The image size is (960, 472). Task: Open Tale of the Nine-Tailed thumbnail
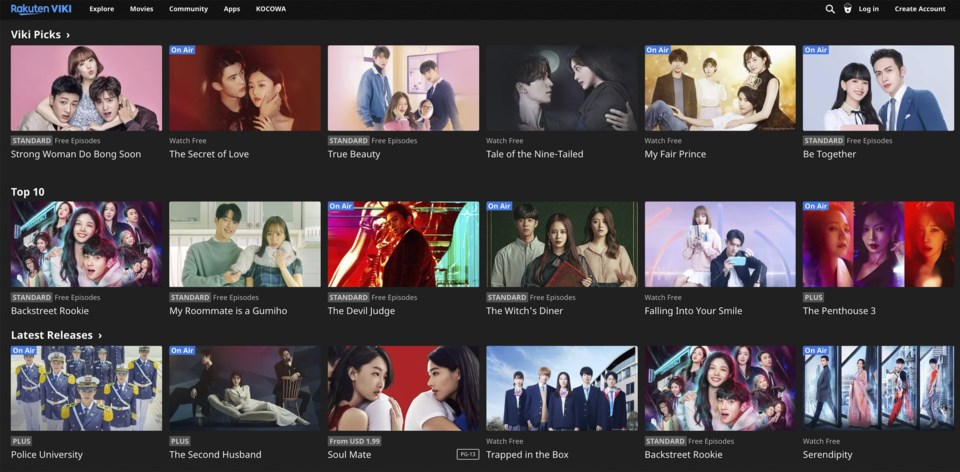coord(561,88)
